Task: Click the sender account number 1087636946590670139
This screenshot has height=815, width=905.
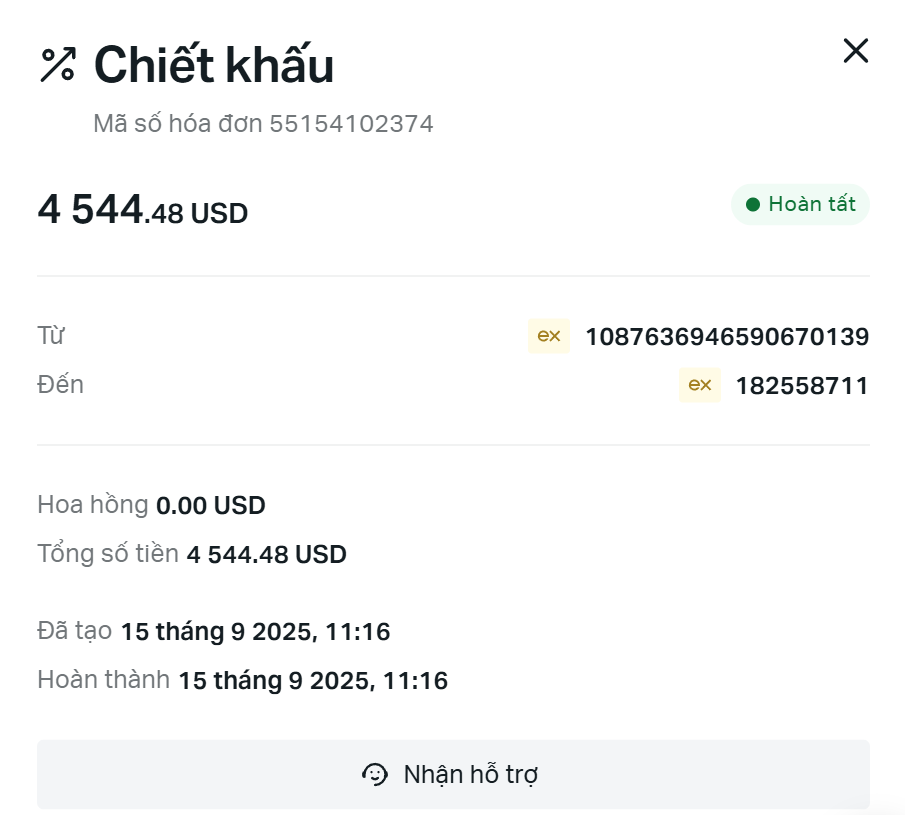Action: (726, 337)
